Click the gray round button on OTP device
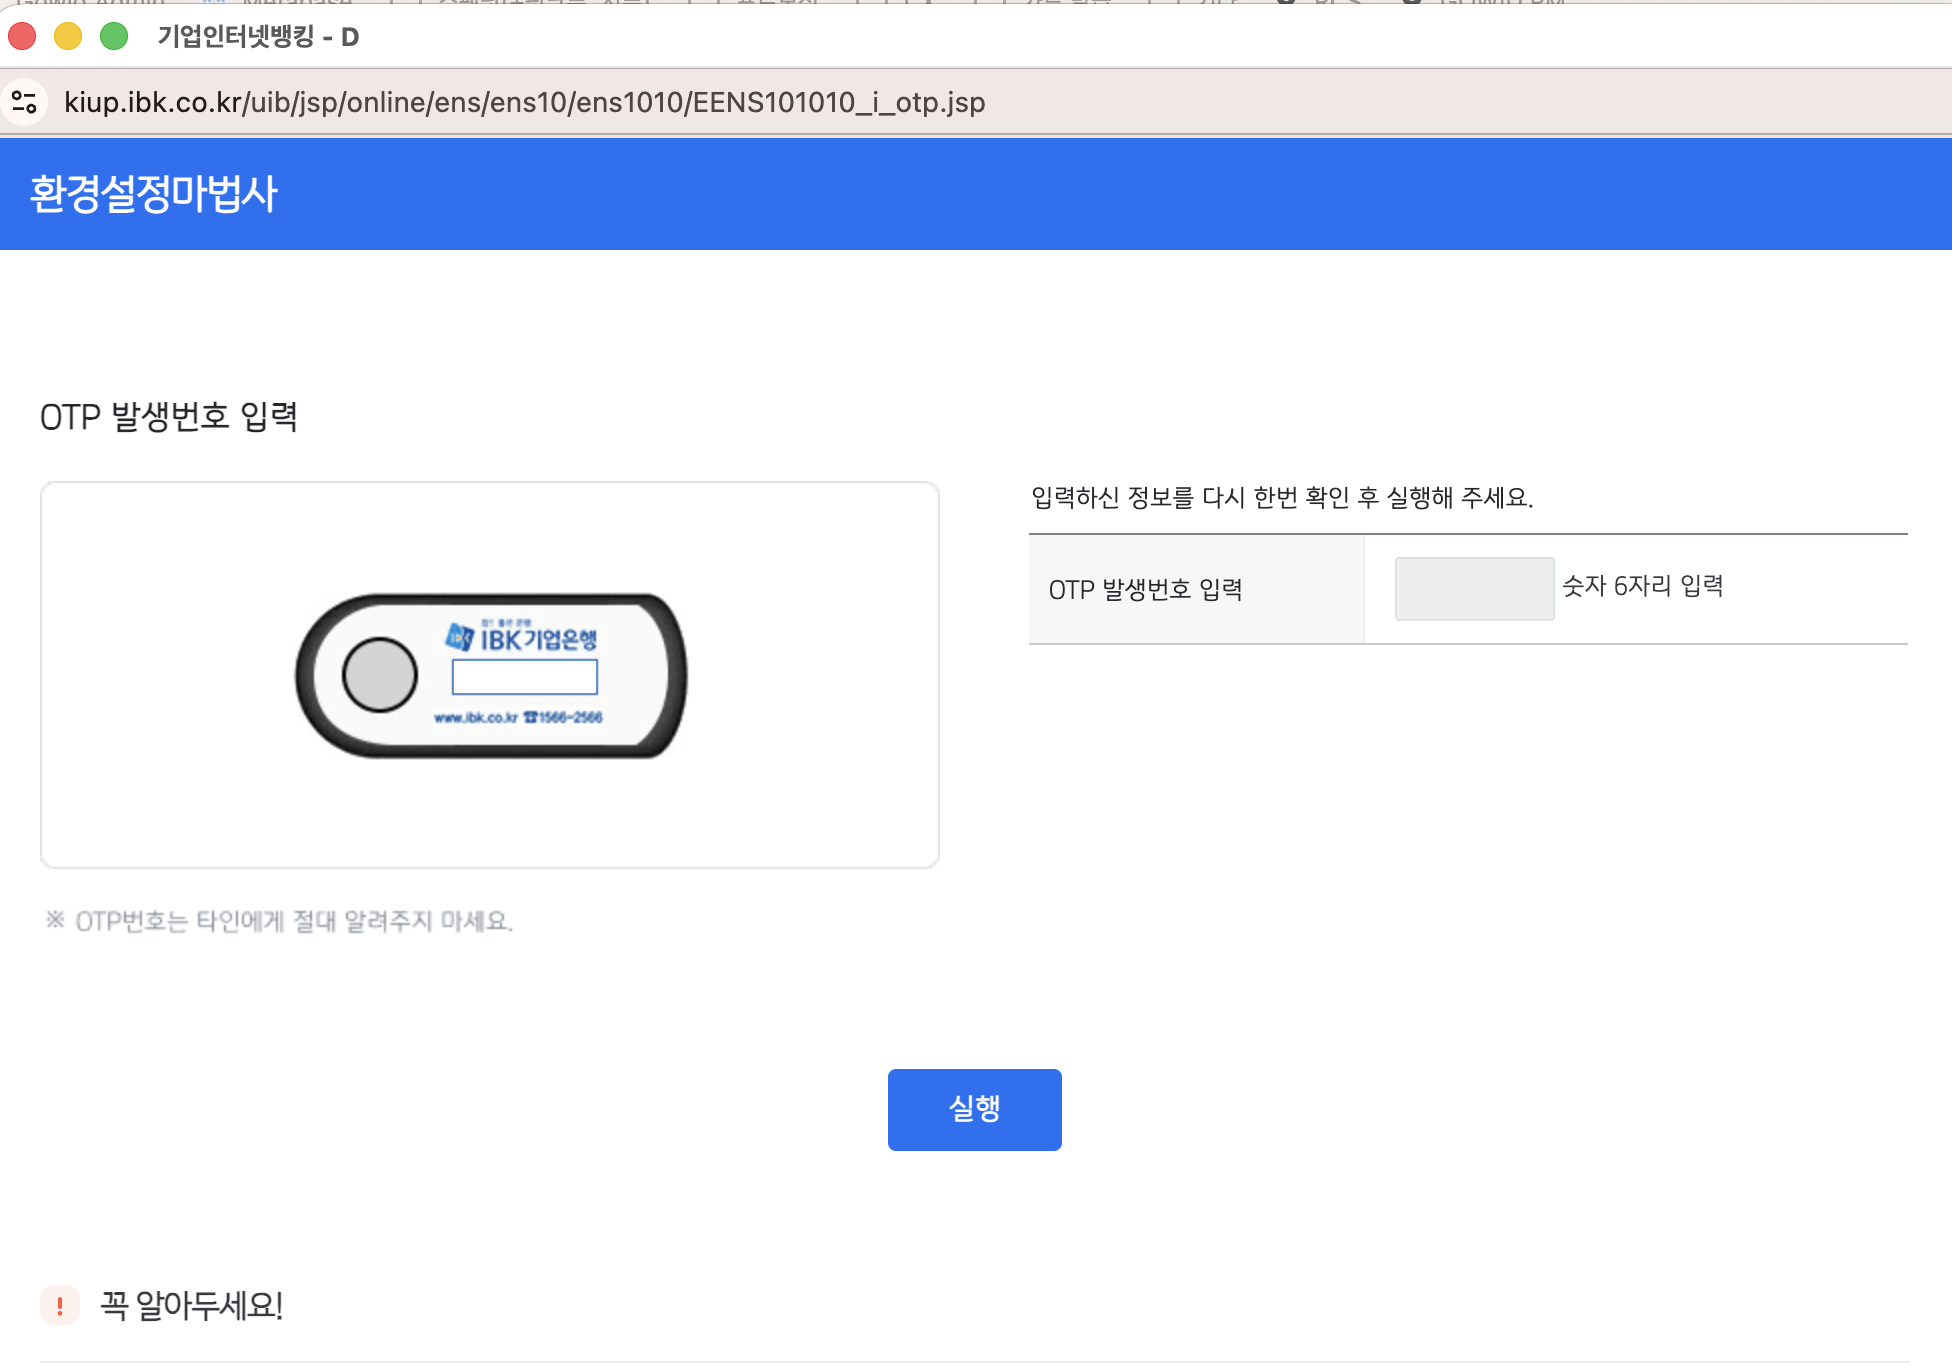The height and width of the screenshot is (1368, 1952). [379, 675]
